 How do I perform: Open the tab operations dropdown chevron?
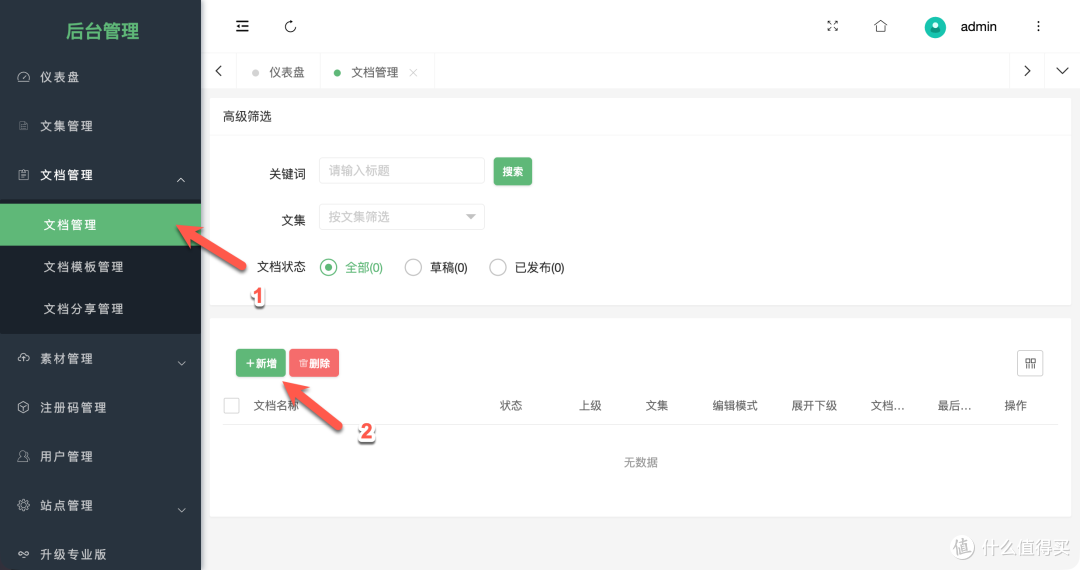[x=1062, y=71]
